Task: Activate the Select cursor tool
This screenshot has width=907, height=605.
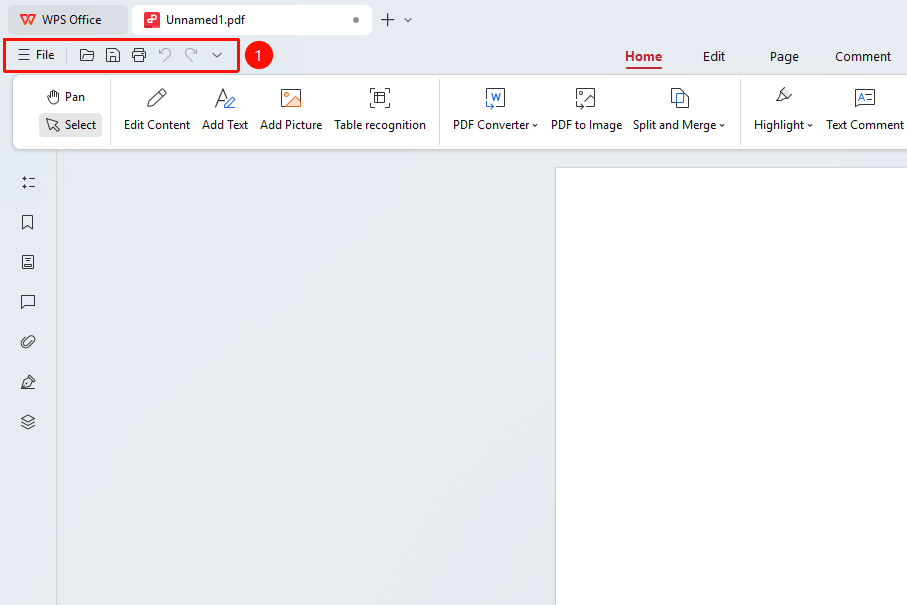Action: tap(71, 125)
